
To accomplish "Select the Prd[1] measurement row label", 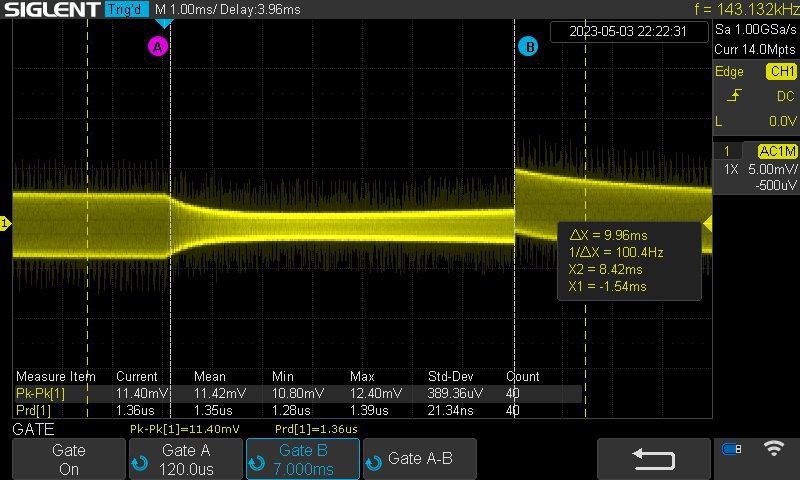I will (33, 410).
